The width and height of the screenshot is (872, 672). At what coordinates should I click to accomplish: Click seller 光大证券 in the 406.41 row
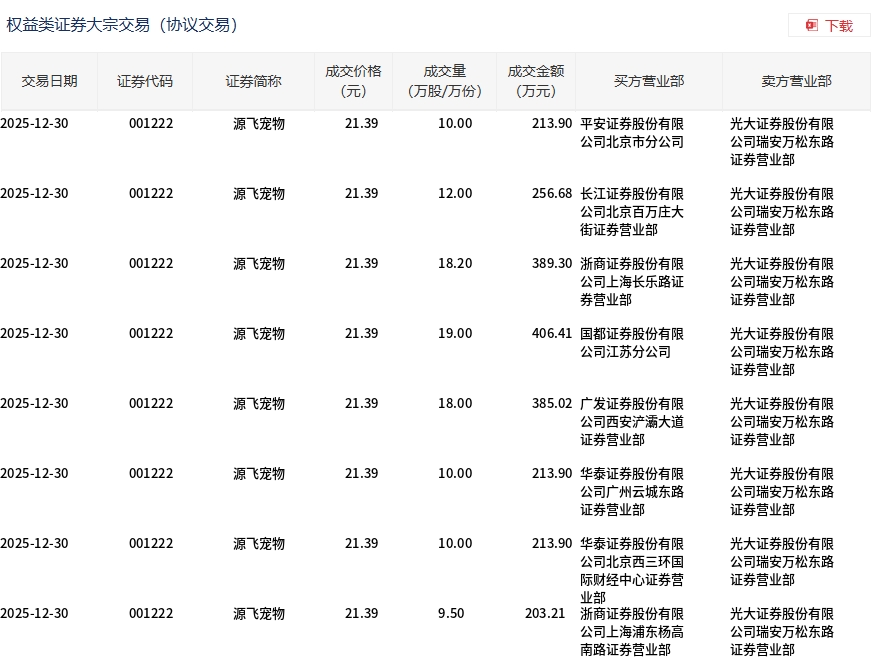coord(782,352)
